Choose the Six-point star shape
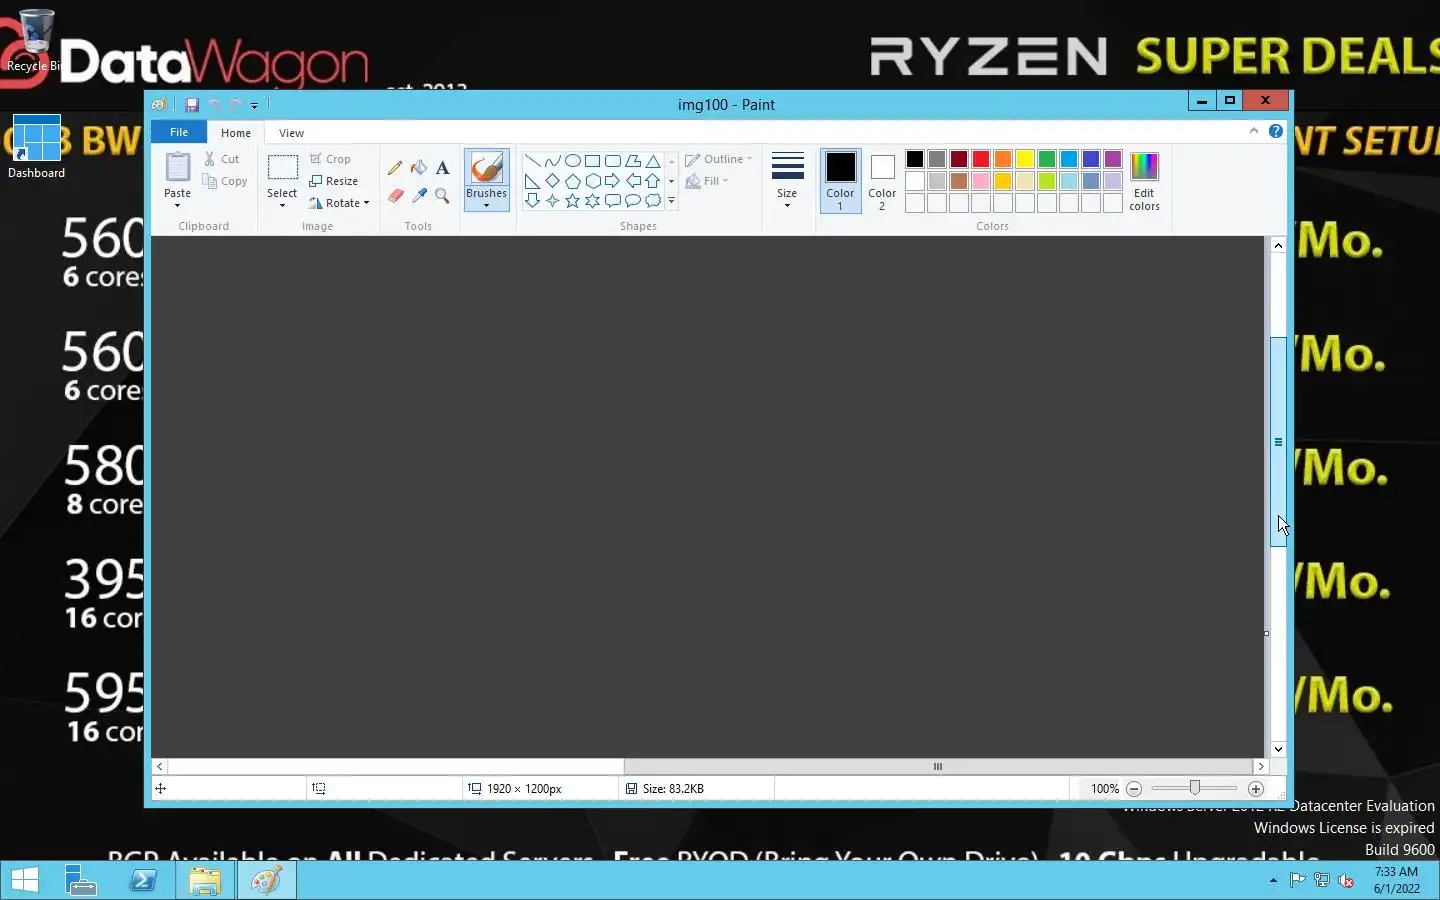The height and width of the screenshot is (900, 1440). tap(592, 201)
